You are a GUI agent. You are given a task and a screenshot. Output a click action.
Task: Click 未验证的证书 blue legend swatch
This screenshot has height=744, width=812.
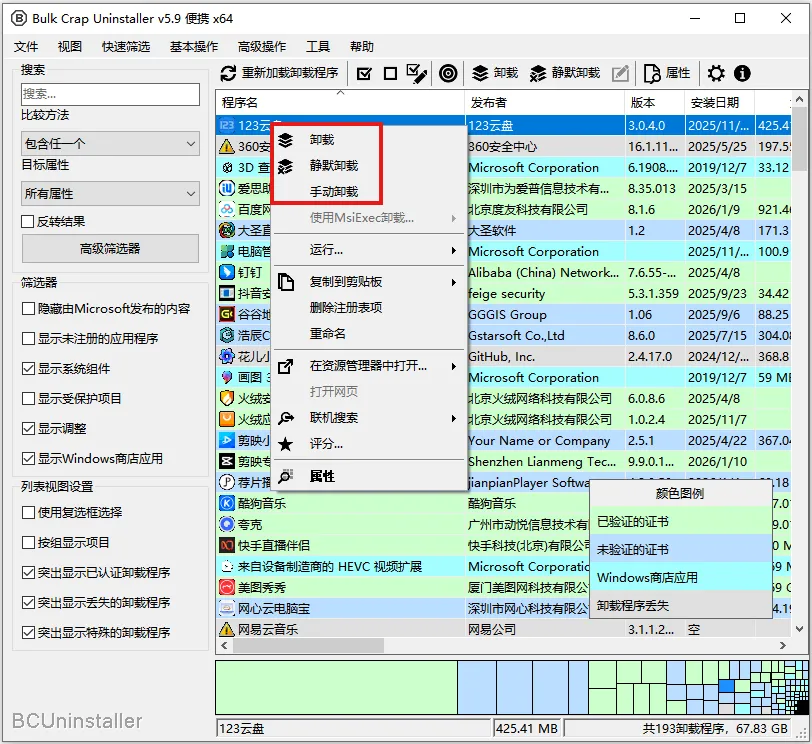point(681,549)
